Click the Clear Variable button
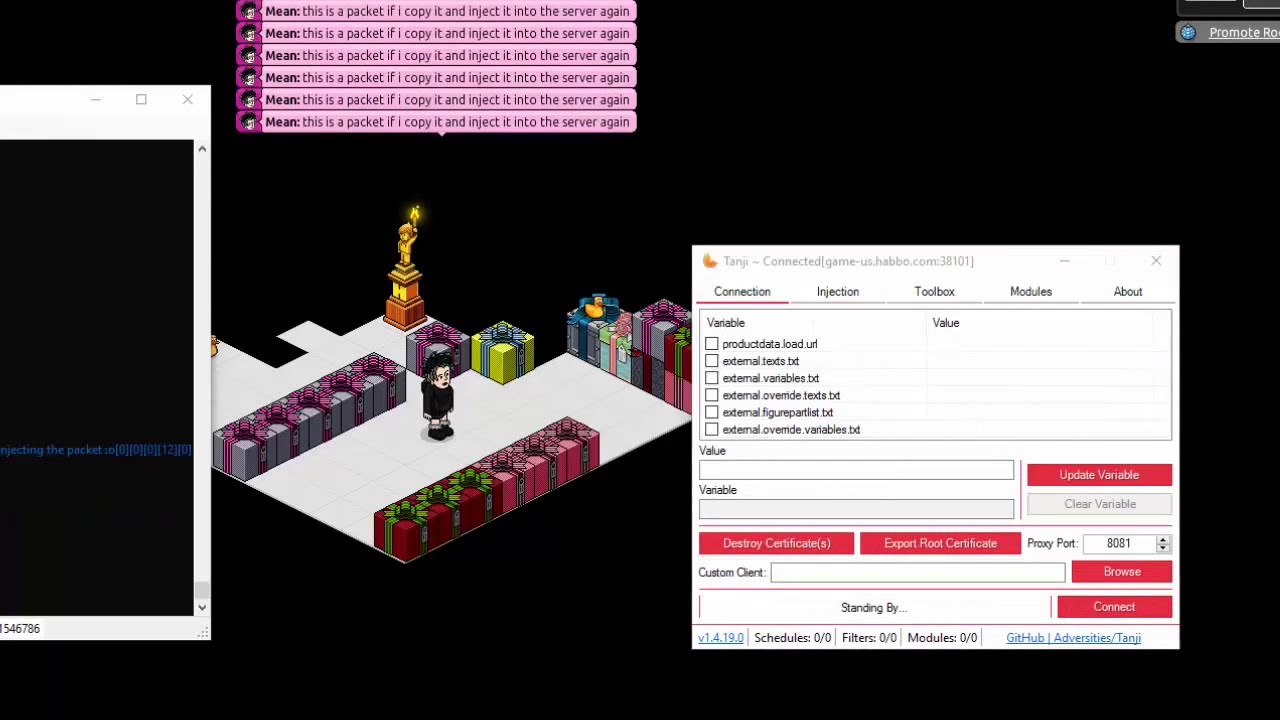This screenshot has width=1280, height=720. [x=1099, y=504]
